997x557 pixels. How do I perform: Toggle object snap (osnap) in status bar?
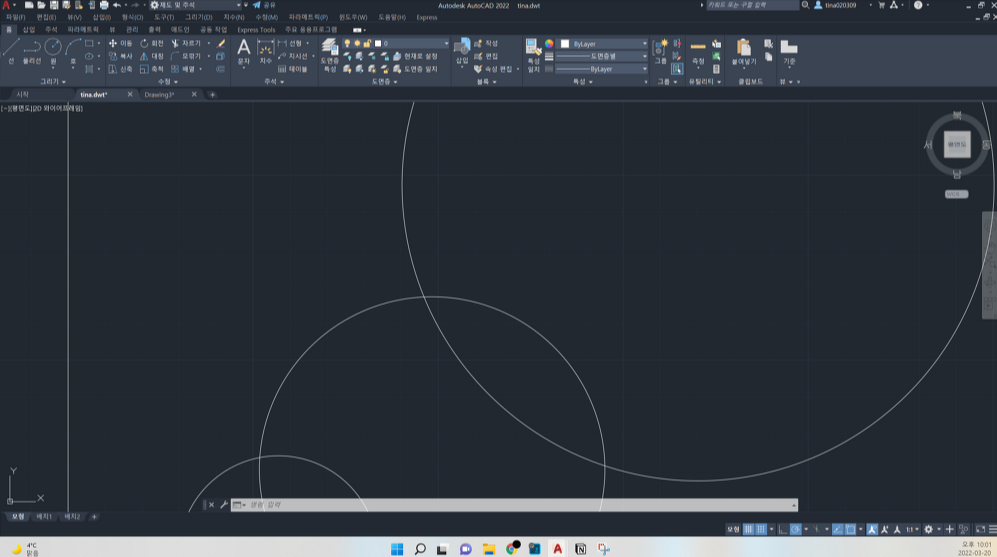tap(850, 529)
